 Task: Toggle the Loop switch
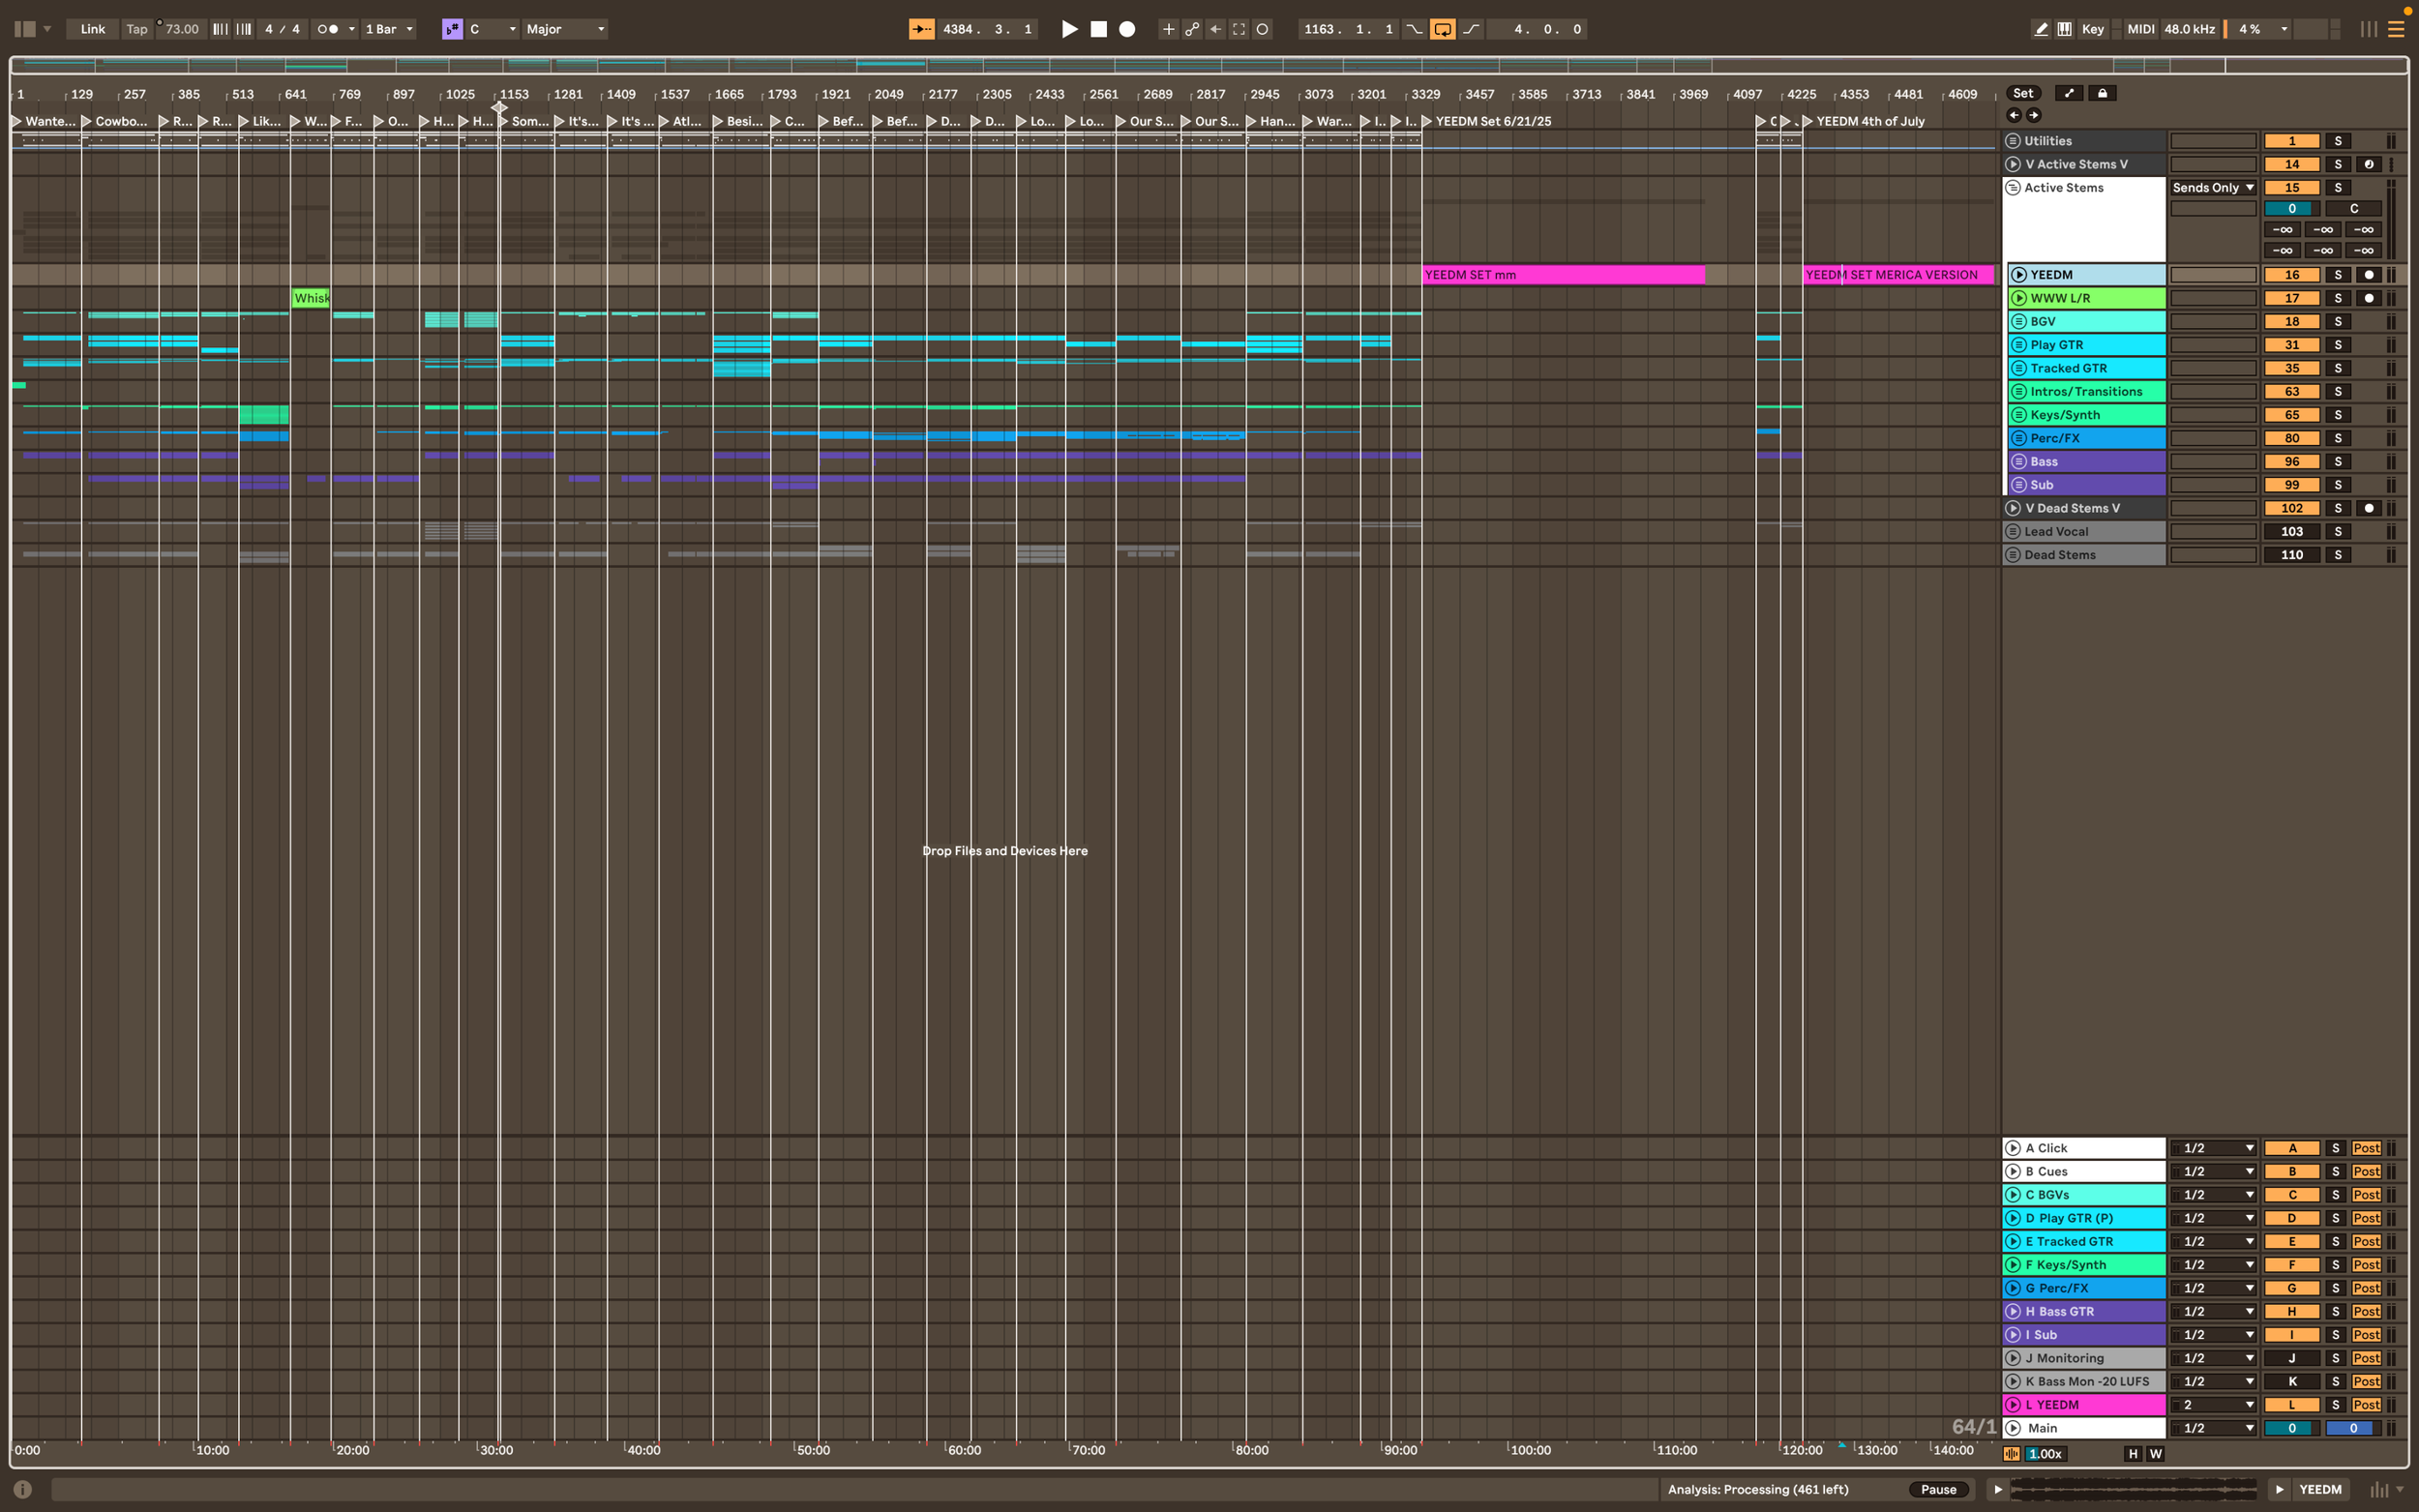(1442, 29)
